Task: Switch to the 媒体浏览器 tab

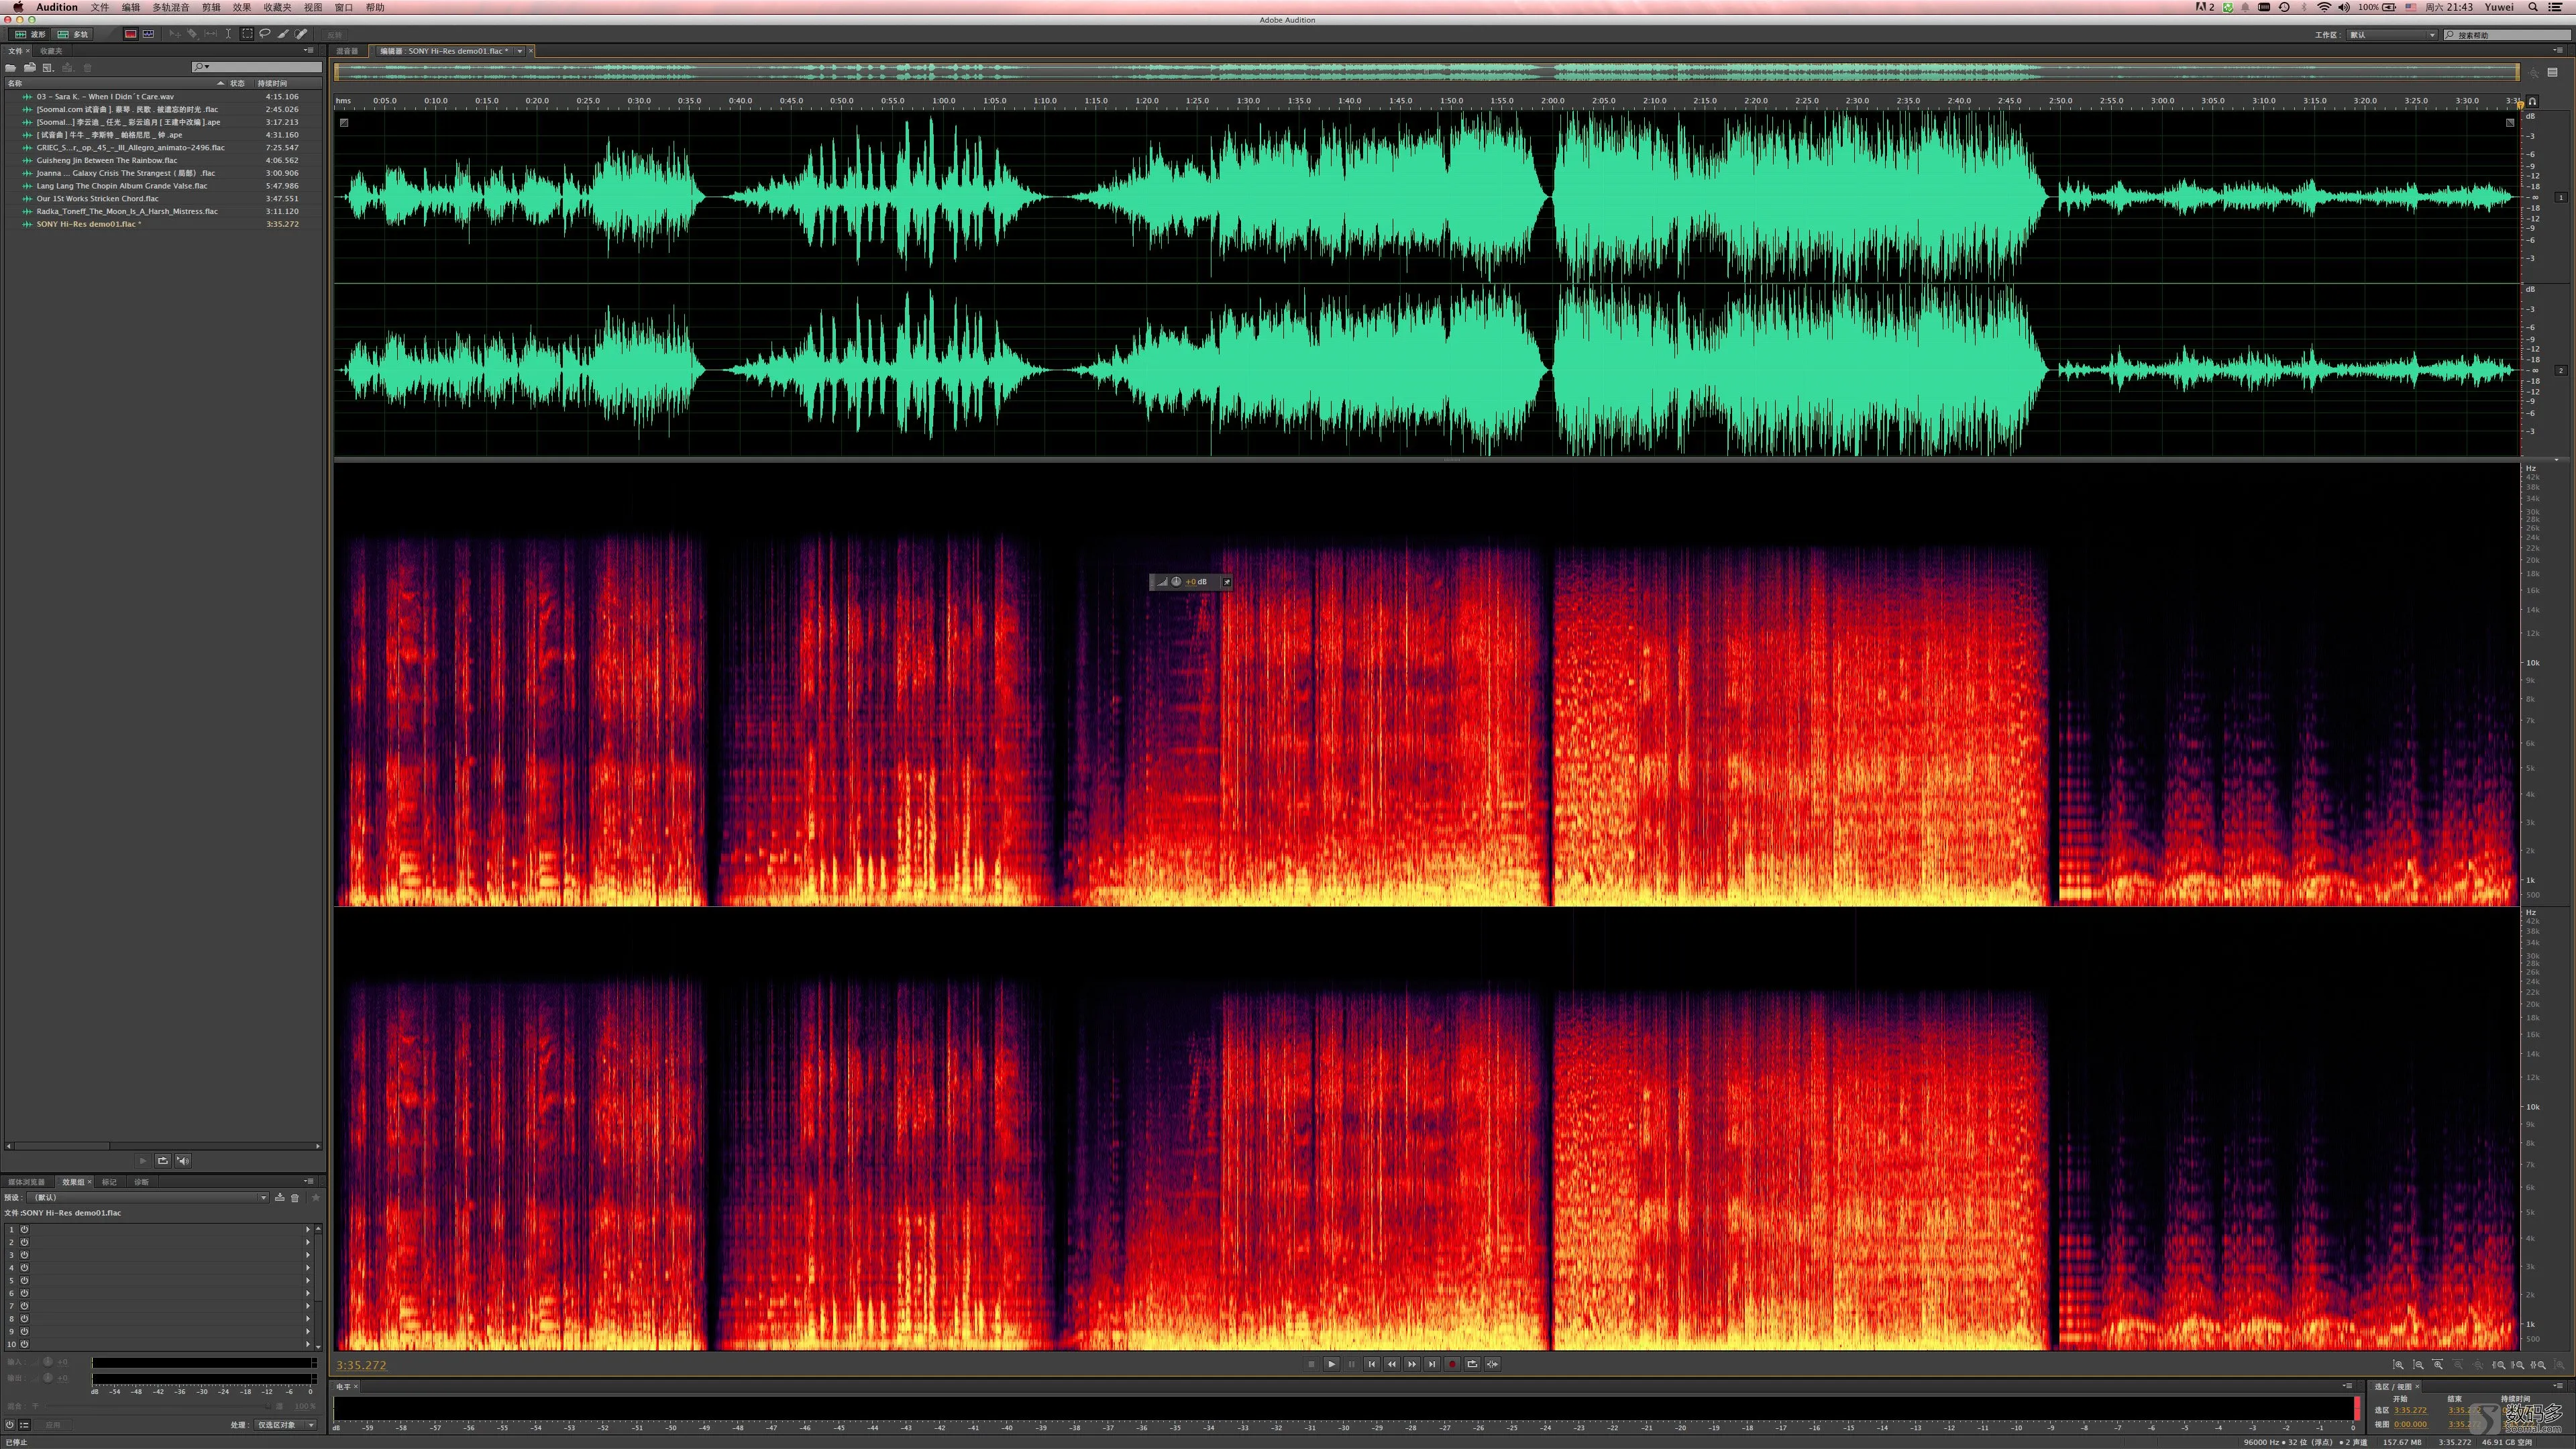Action: click(26, 1182)
